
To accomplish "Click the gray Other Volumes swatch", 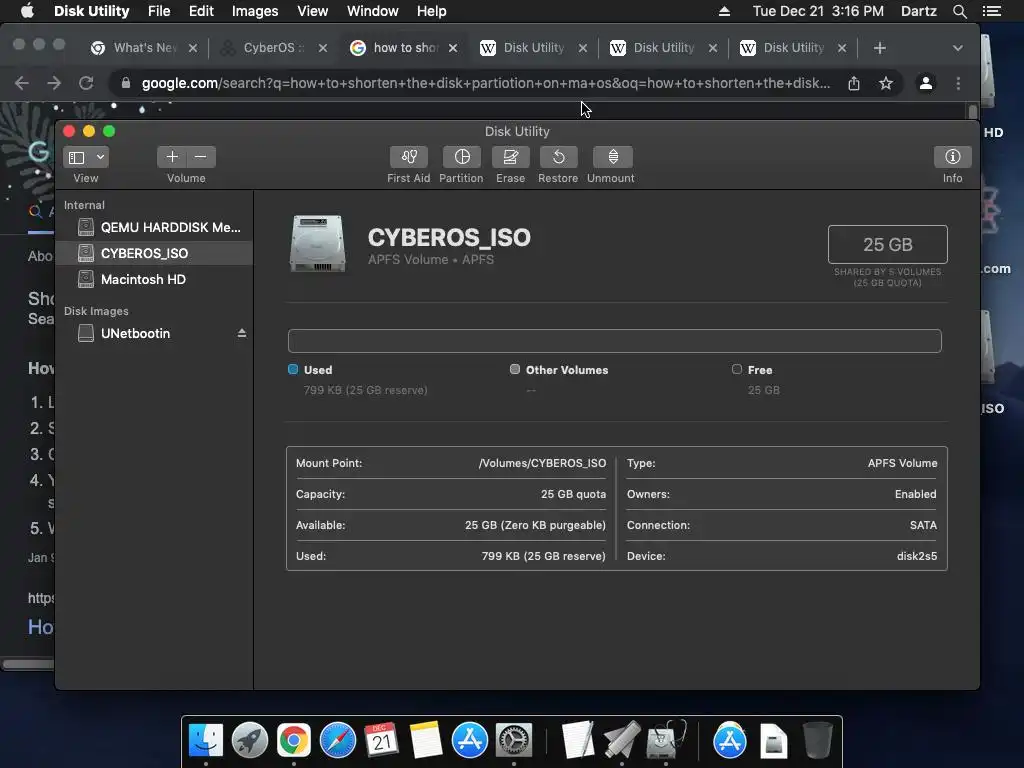I will (x=515, y=369).
